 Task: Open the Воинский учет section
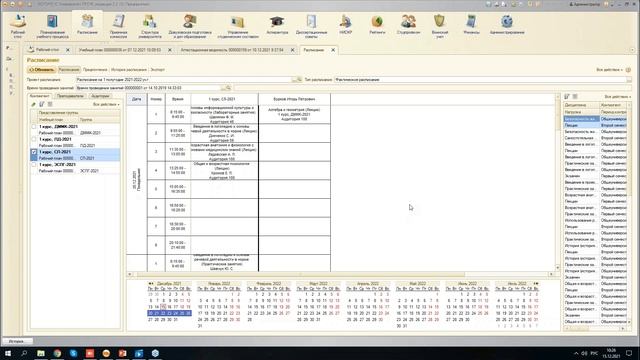tap(440, 26)
